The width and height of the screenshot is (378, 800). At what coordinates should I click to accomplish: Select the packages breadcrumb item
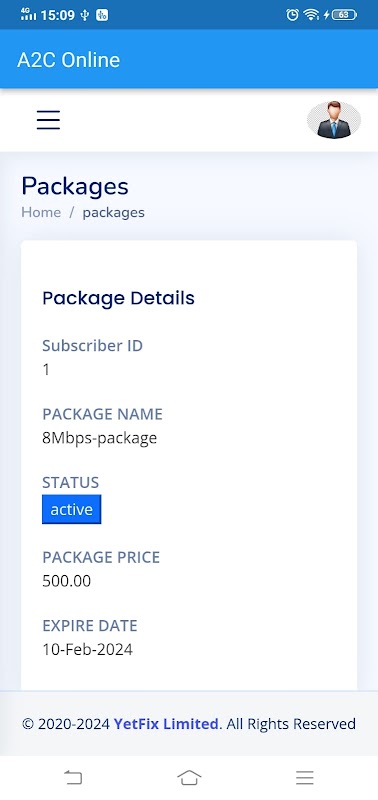click(114, 213)
